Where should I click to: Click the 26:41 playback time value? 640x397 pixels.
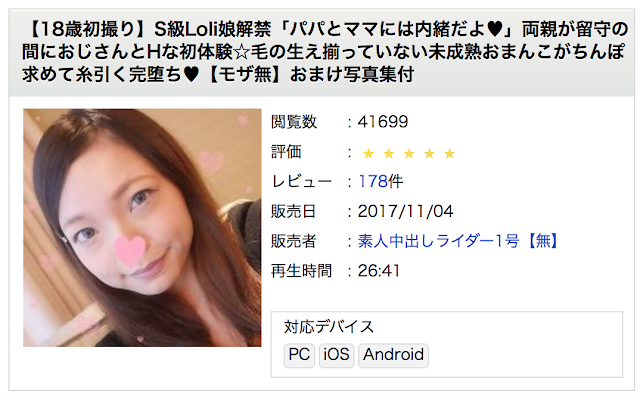point(378,271)
